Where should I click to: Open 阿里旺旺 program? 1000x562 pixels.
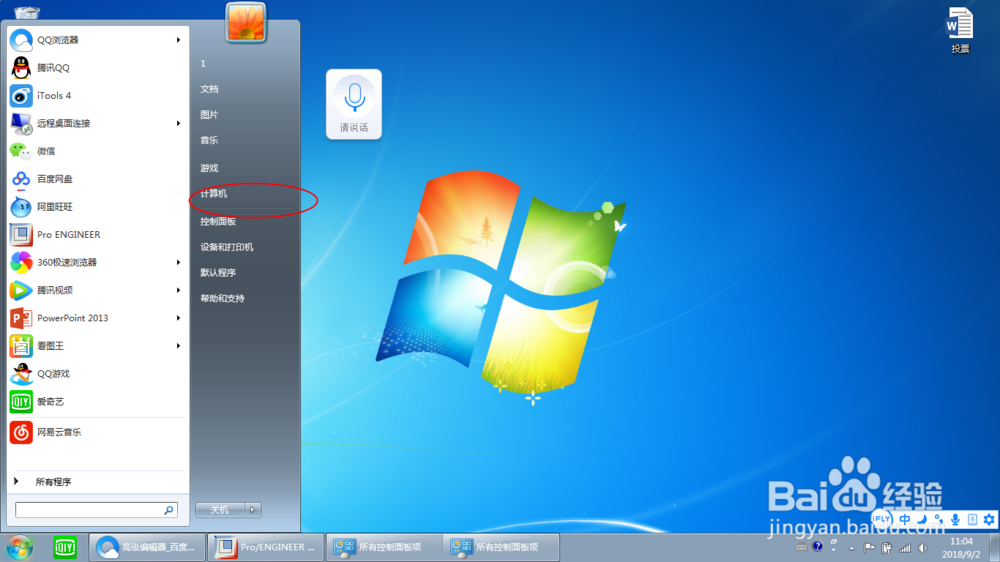(96, 207)
